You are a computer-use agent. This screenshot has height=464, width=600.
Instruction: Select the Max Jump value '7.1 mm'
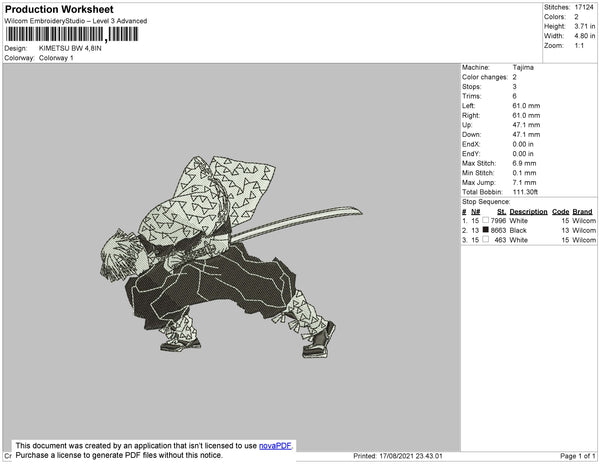[x=524, y=182]
